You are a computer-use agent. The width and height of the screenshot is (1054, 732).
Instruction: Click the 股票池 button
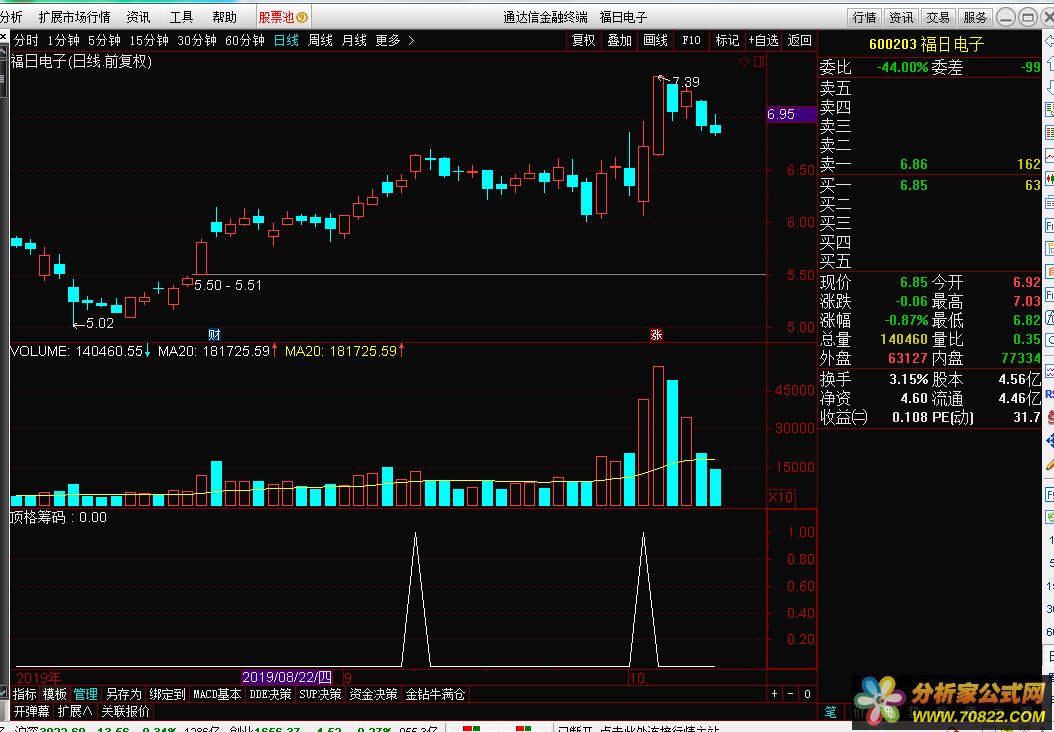(x=283, y=17)
